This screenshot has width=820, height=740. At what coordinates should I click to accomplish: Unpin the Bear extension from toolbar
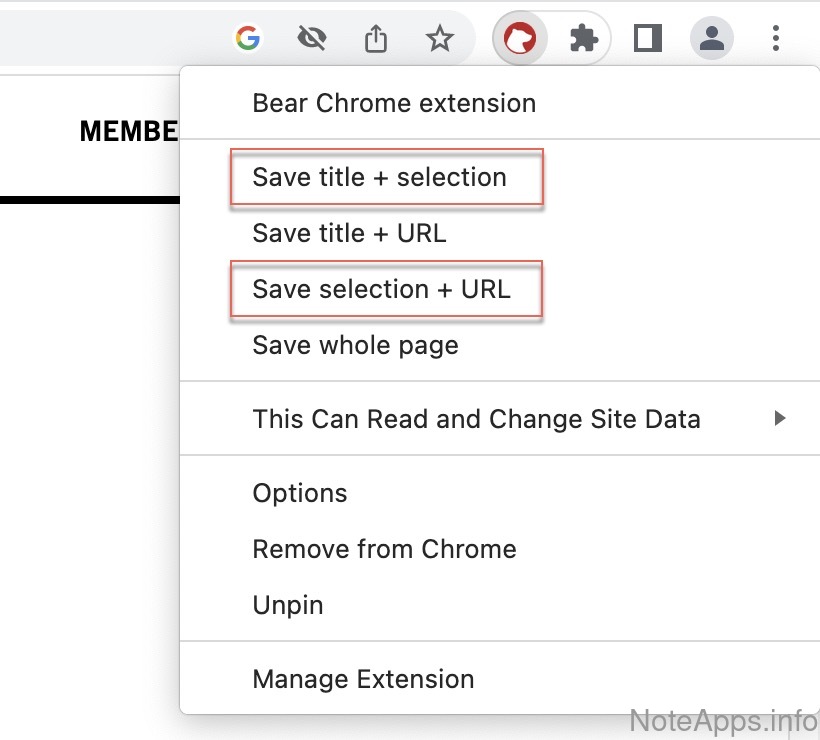(288, 605)
